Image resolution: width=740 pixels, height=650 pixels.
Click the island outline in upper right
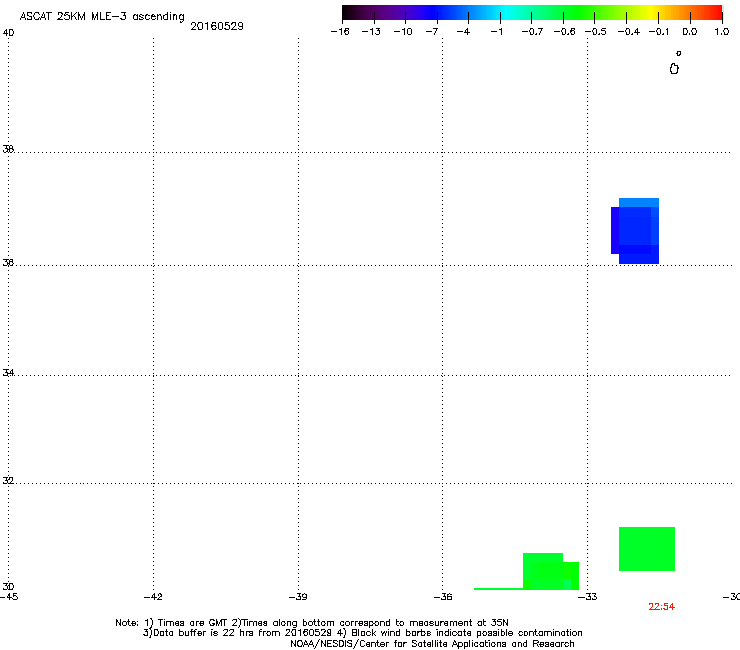[674, 69]
